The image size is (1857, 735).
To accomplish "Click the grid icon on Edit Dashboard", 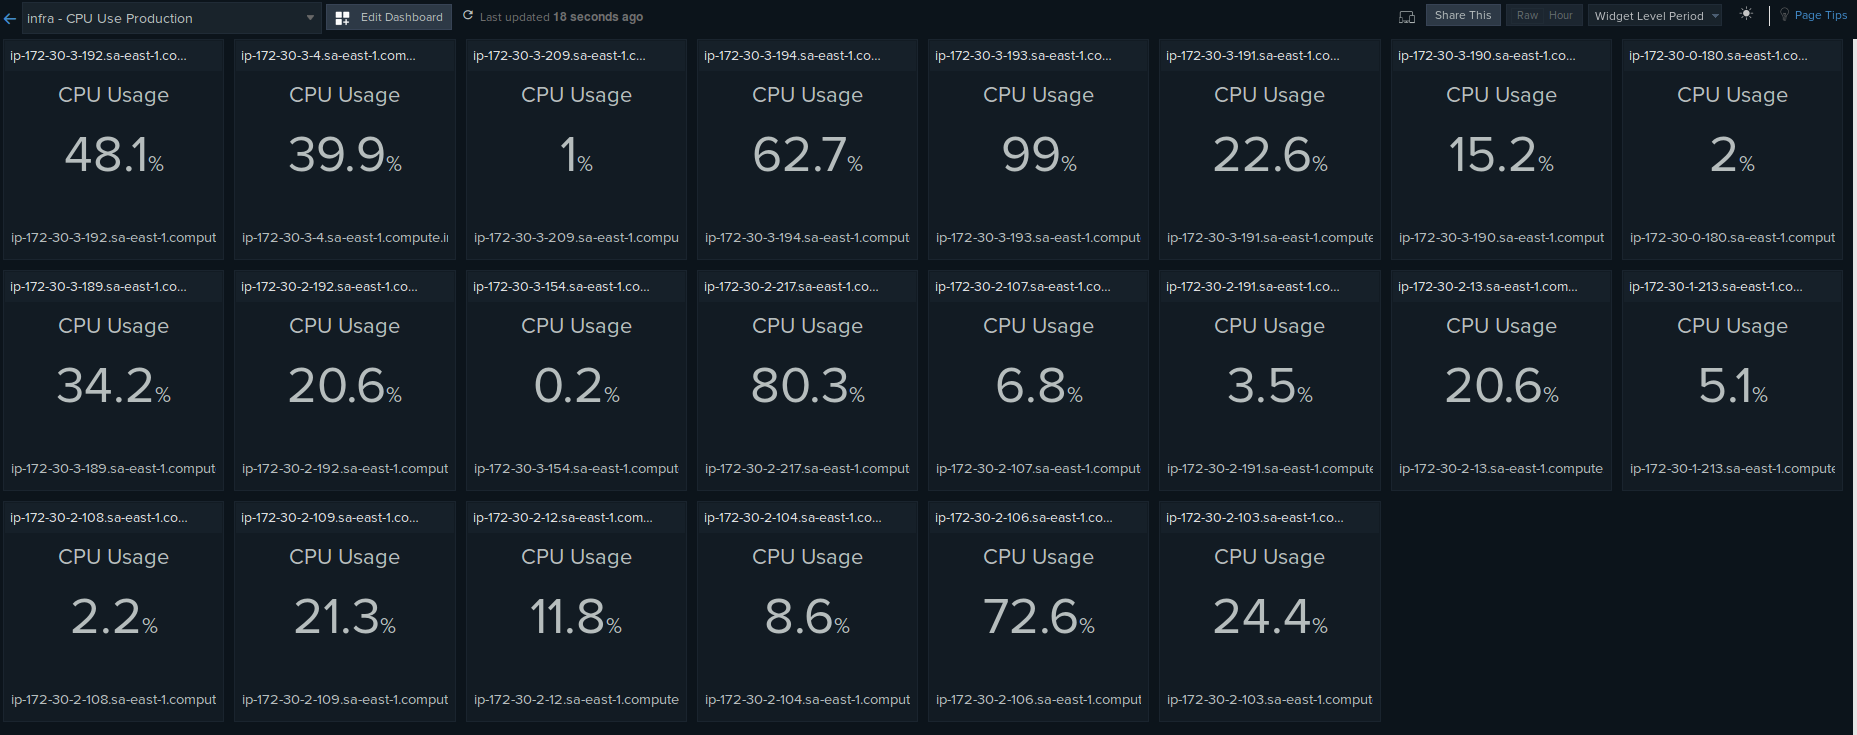I will tap(342, 17).
